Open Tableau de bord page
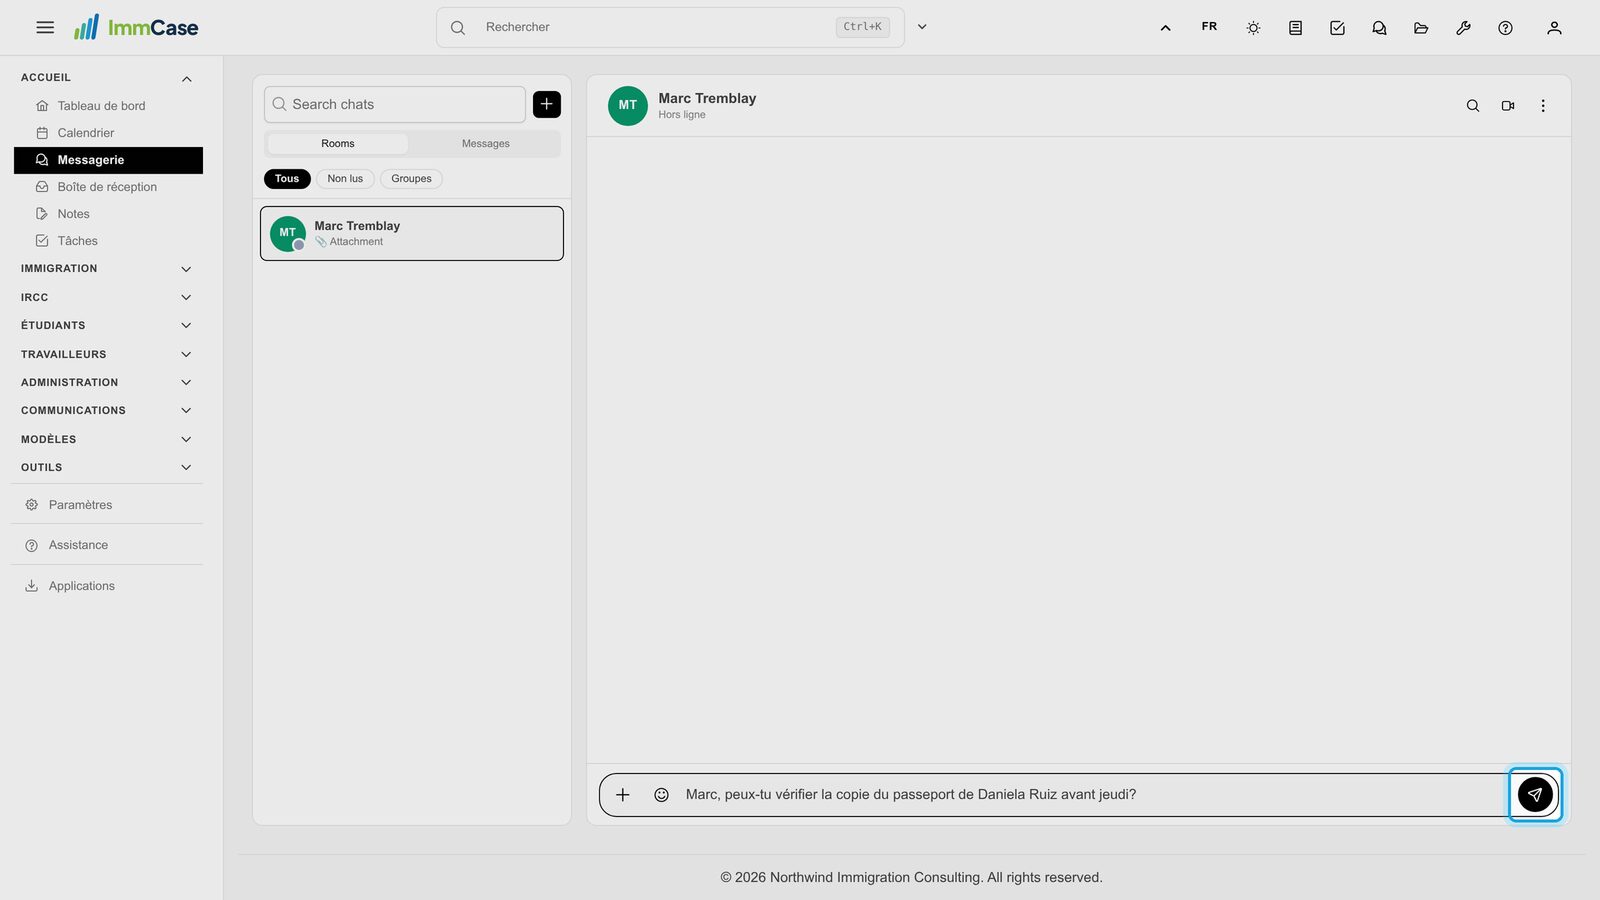Screen dimensions: 1600x900 point(108,106)
